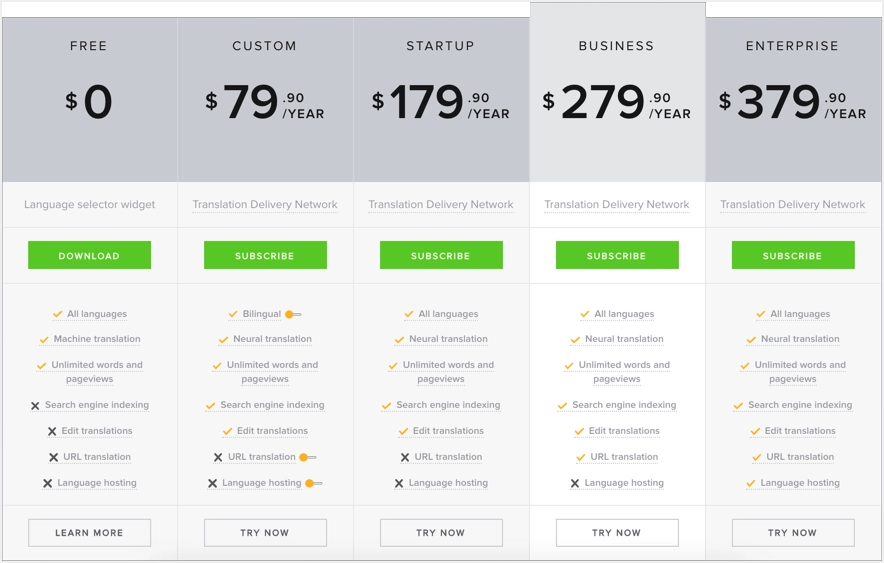Screen dimensions: 884x563
Task: Click the X icon beside Free Search engine indexing
Action: 35,406
